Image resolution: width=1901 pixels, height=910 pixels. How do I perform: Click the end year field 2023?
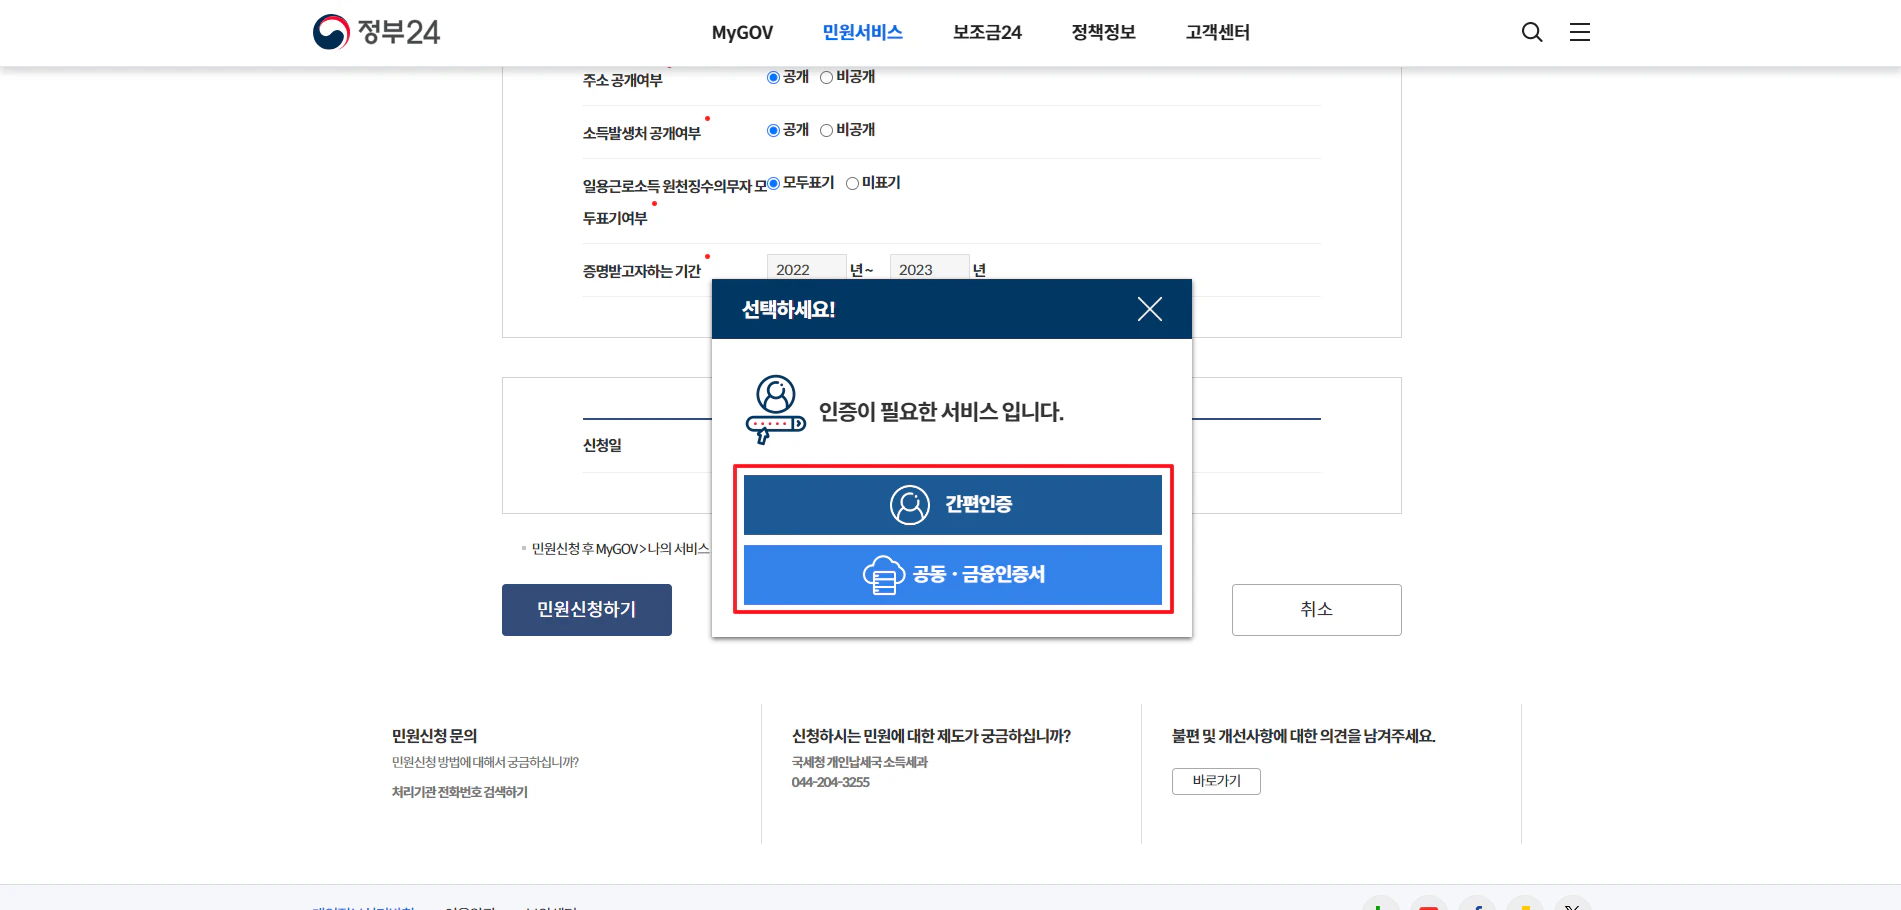(x=930, y=268)
